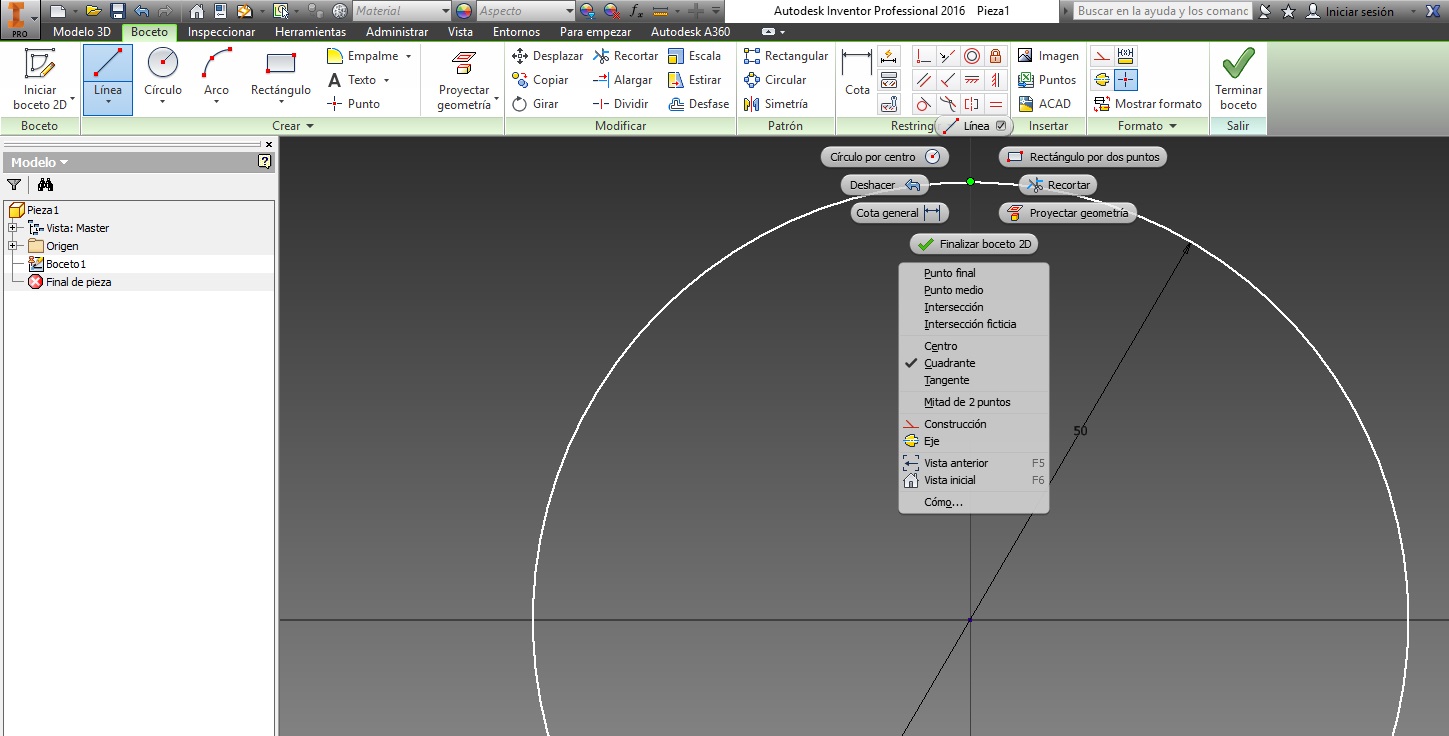
Task: Select the Cota dimension tool
Action: (857, 74)
